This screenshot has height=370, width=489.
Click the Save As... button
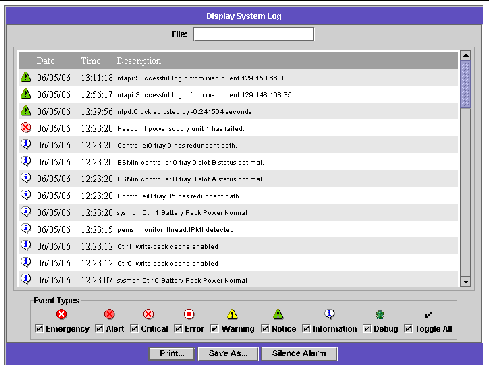(228, 354)
